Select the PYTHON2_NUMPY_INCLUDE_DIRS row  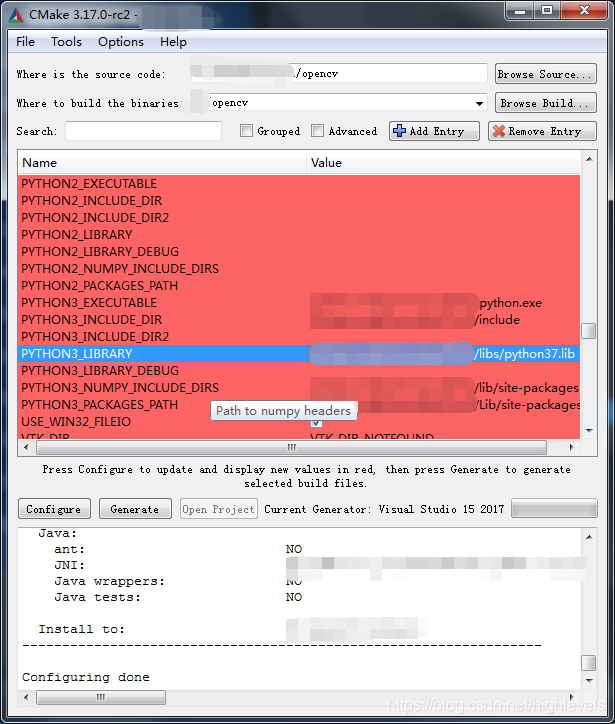(299, 269)
